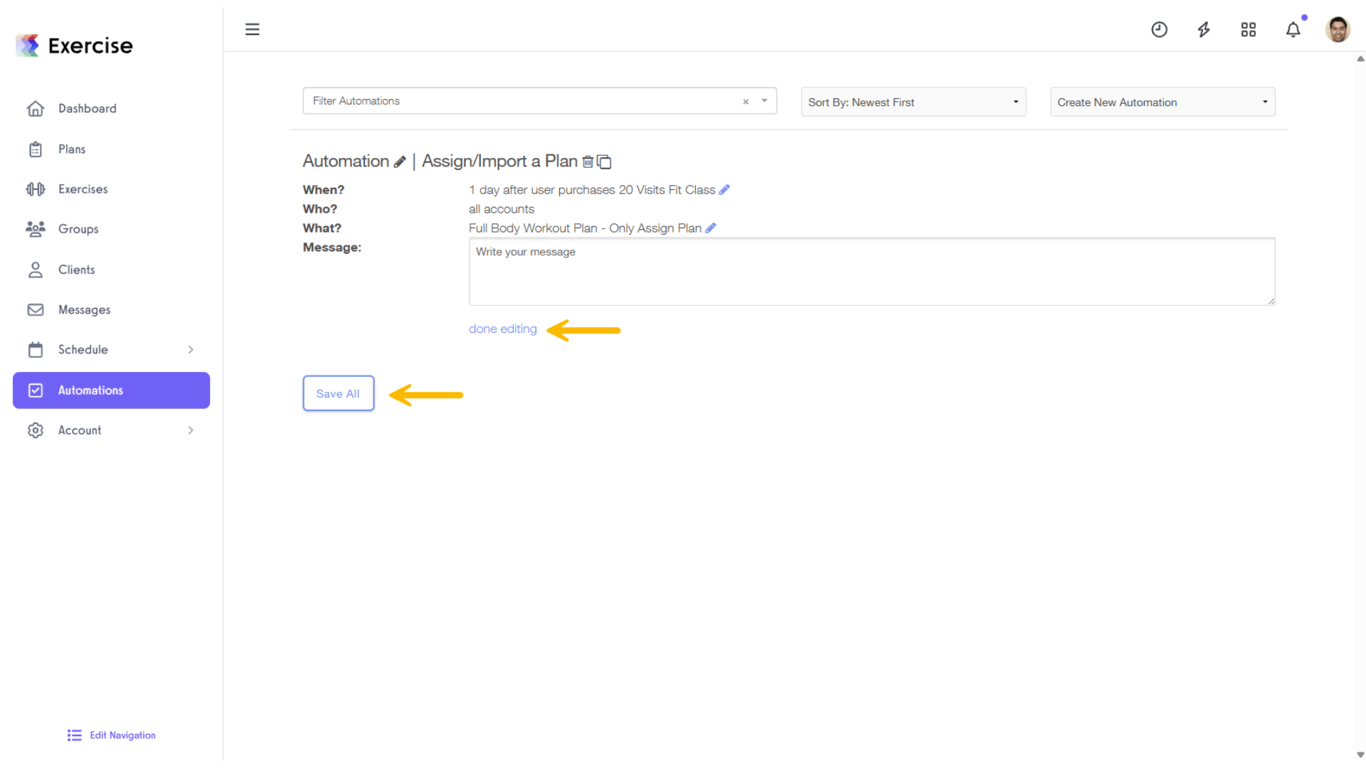Open the history clock icon in the top bar

[x=1159, y=29]
